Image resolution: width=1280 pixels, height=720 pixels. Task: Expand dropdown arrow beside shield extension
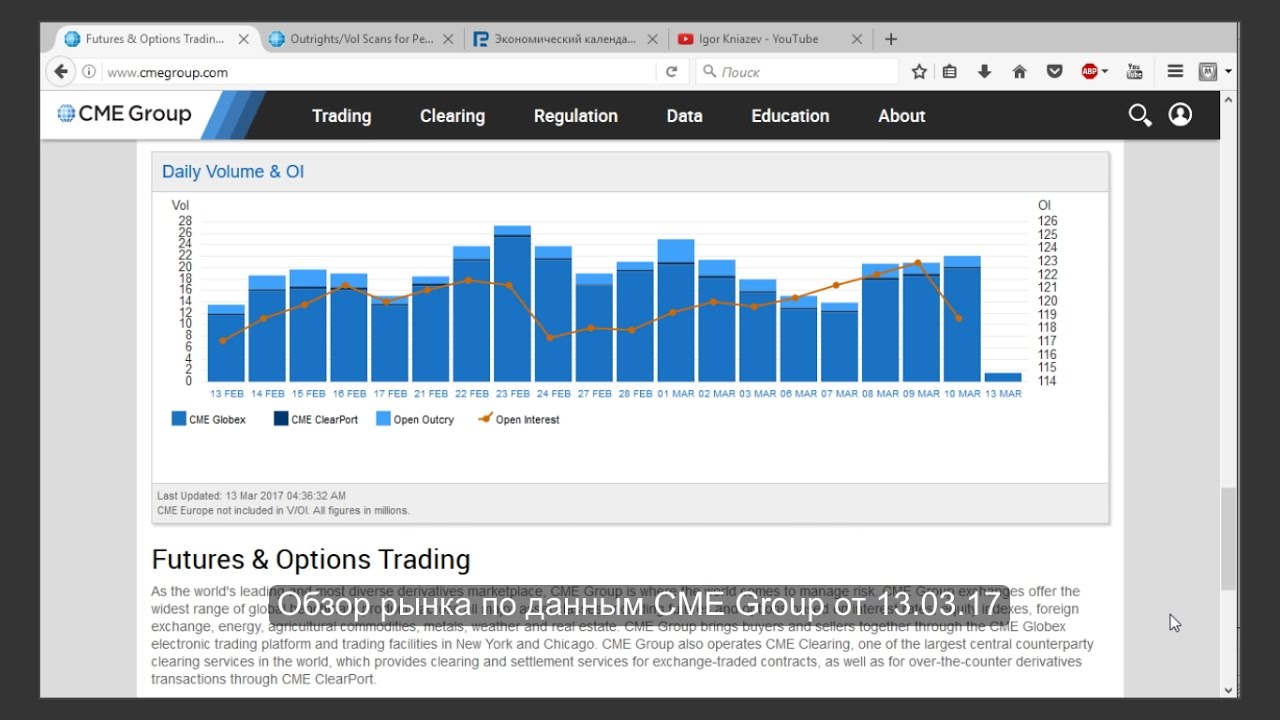click(x=1227, y=72)
